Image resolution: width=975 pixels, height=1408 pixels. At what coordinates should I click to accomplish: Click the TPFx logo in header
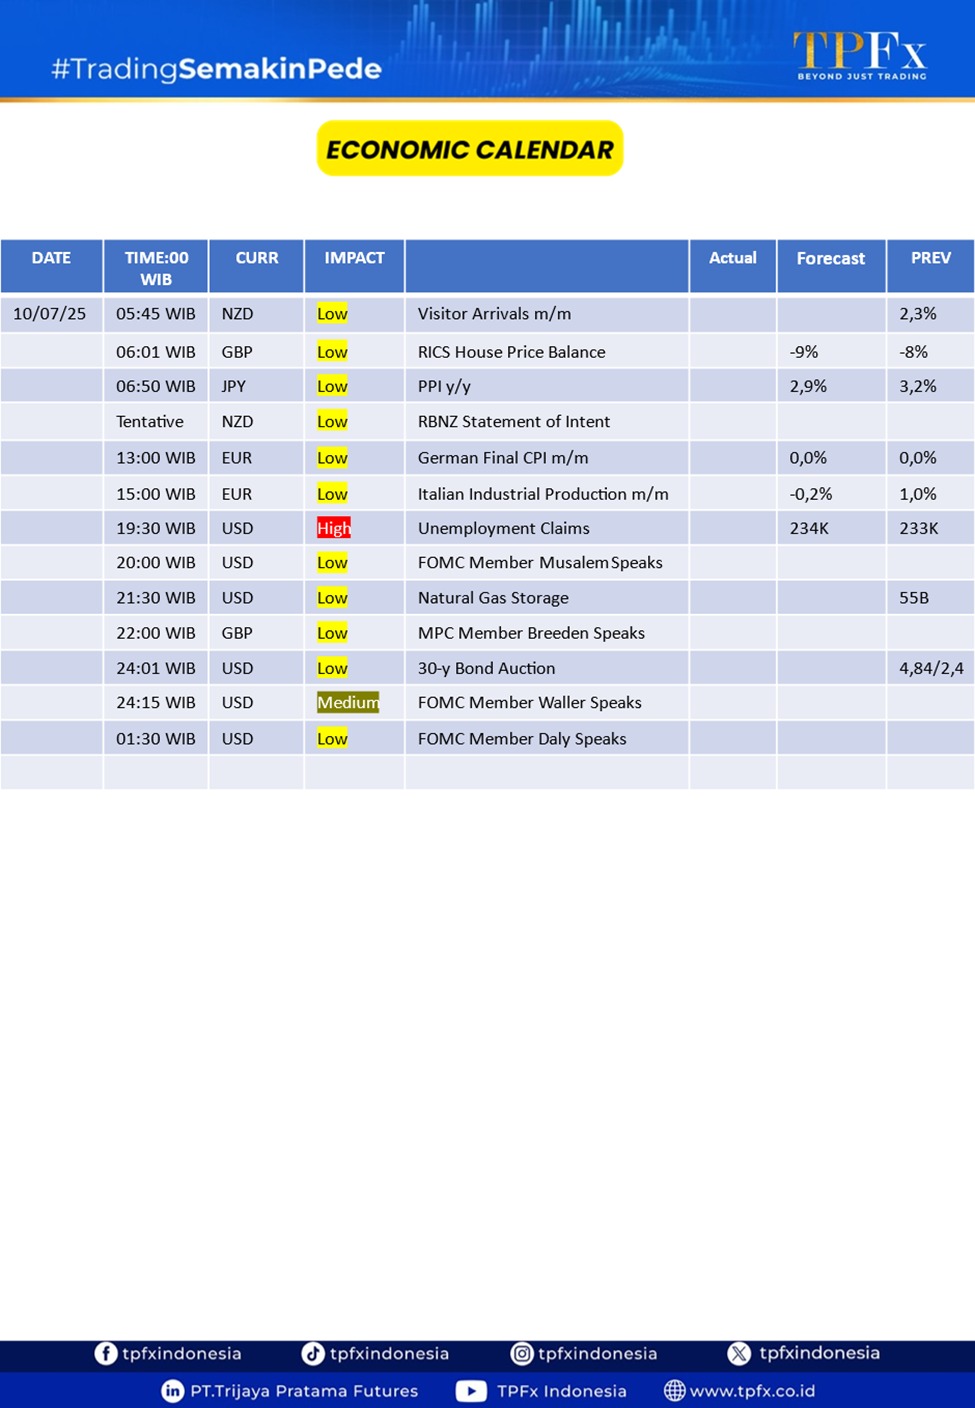click(x=860, y=55)
